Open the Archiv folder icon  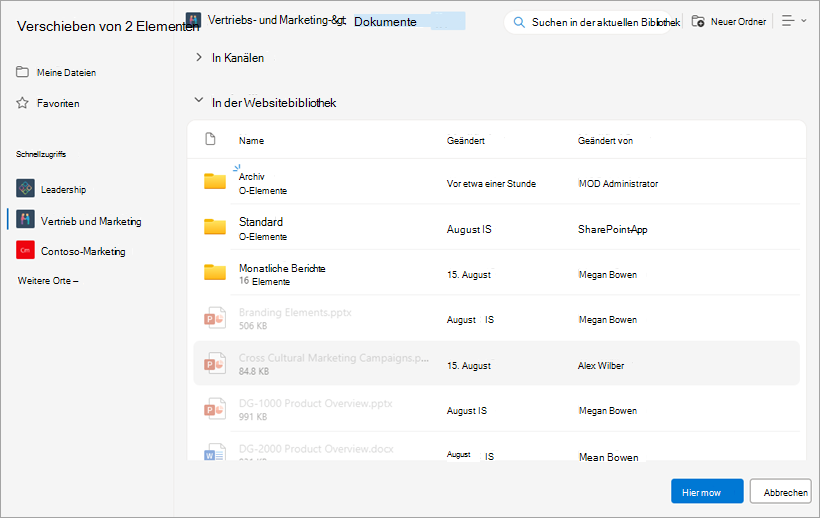[x=215, y=181]
